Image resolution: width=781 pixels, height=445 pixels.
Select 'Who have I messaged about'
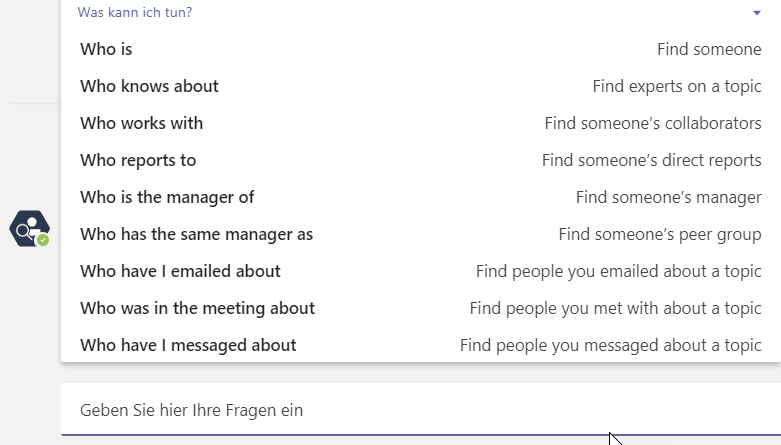[x=421, y=345]
